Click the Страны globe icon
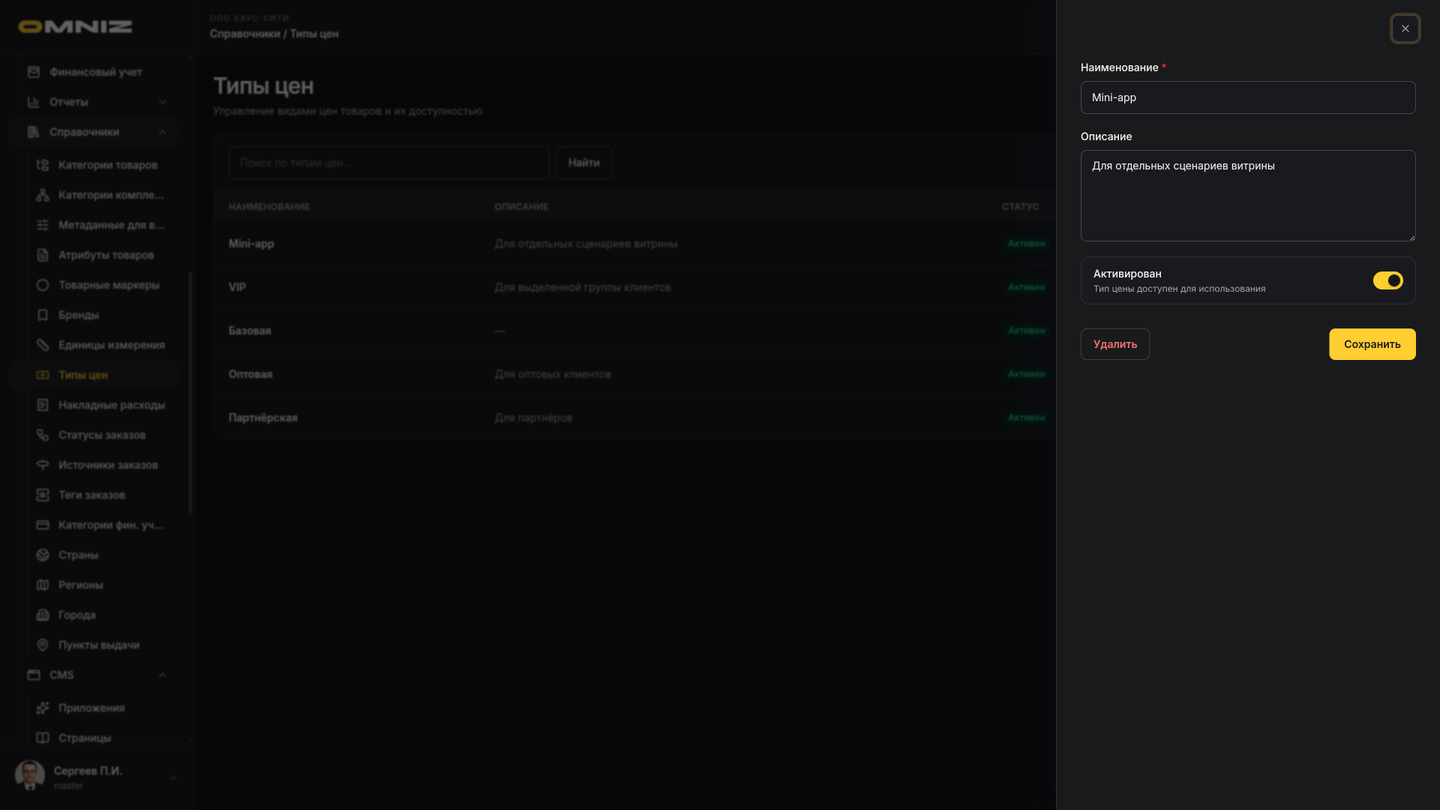Image resolution: width=1440 pixels, height=810 pixels. coord(42,555)
